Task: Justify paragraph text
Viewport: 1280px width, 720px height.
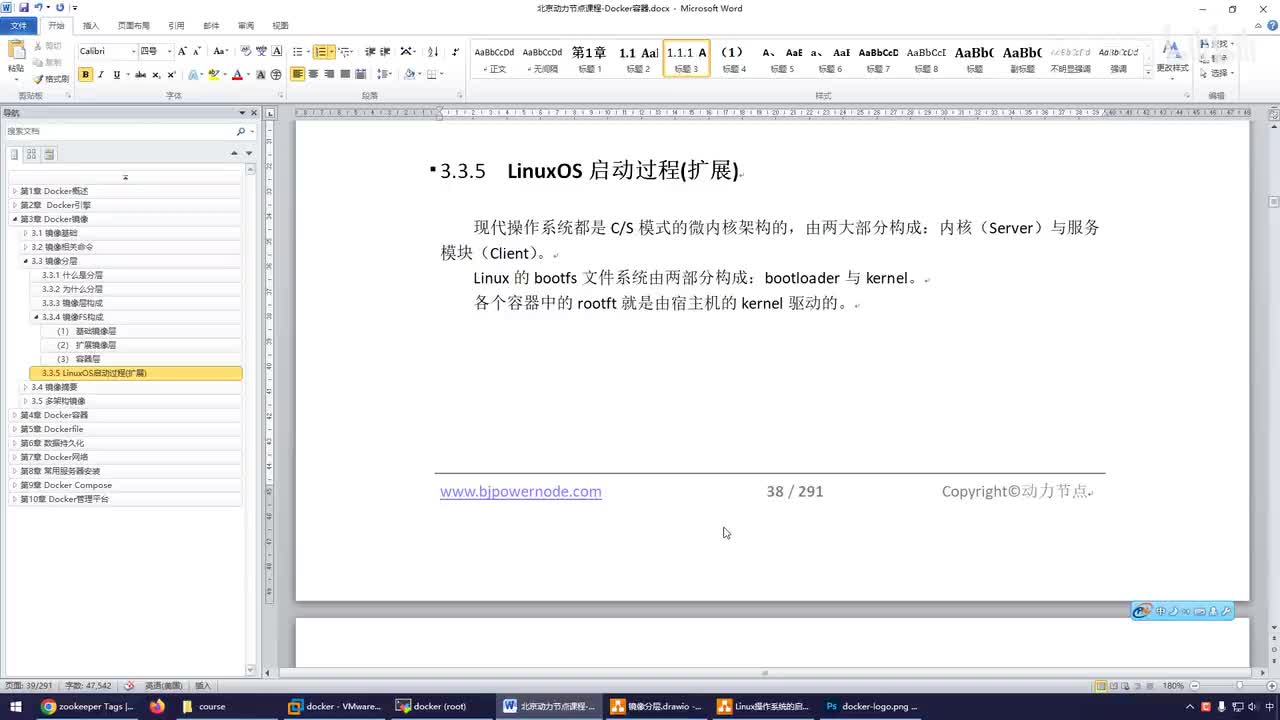Action: (345, 75)
